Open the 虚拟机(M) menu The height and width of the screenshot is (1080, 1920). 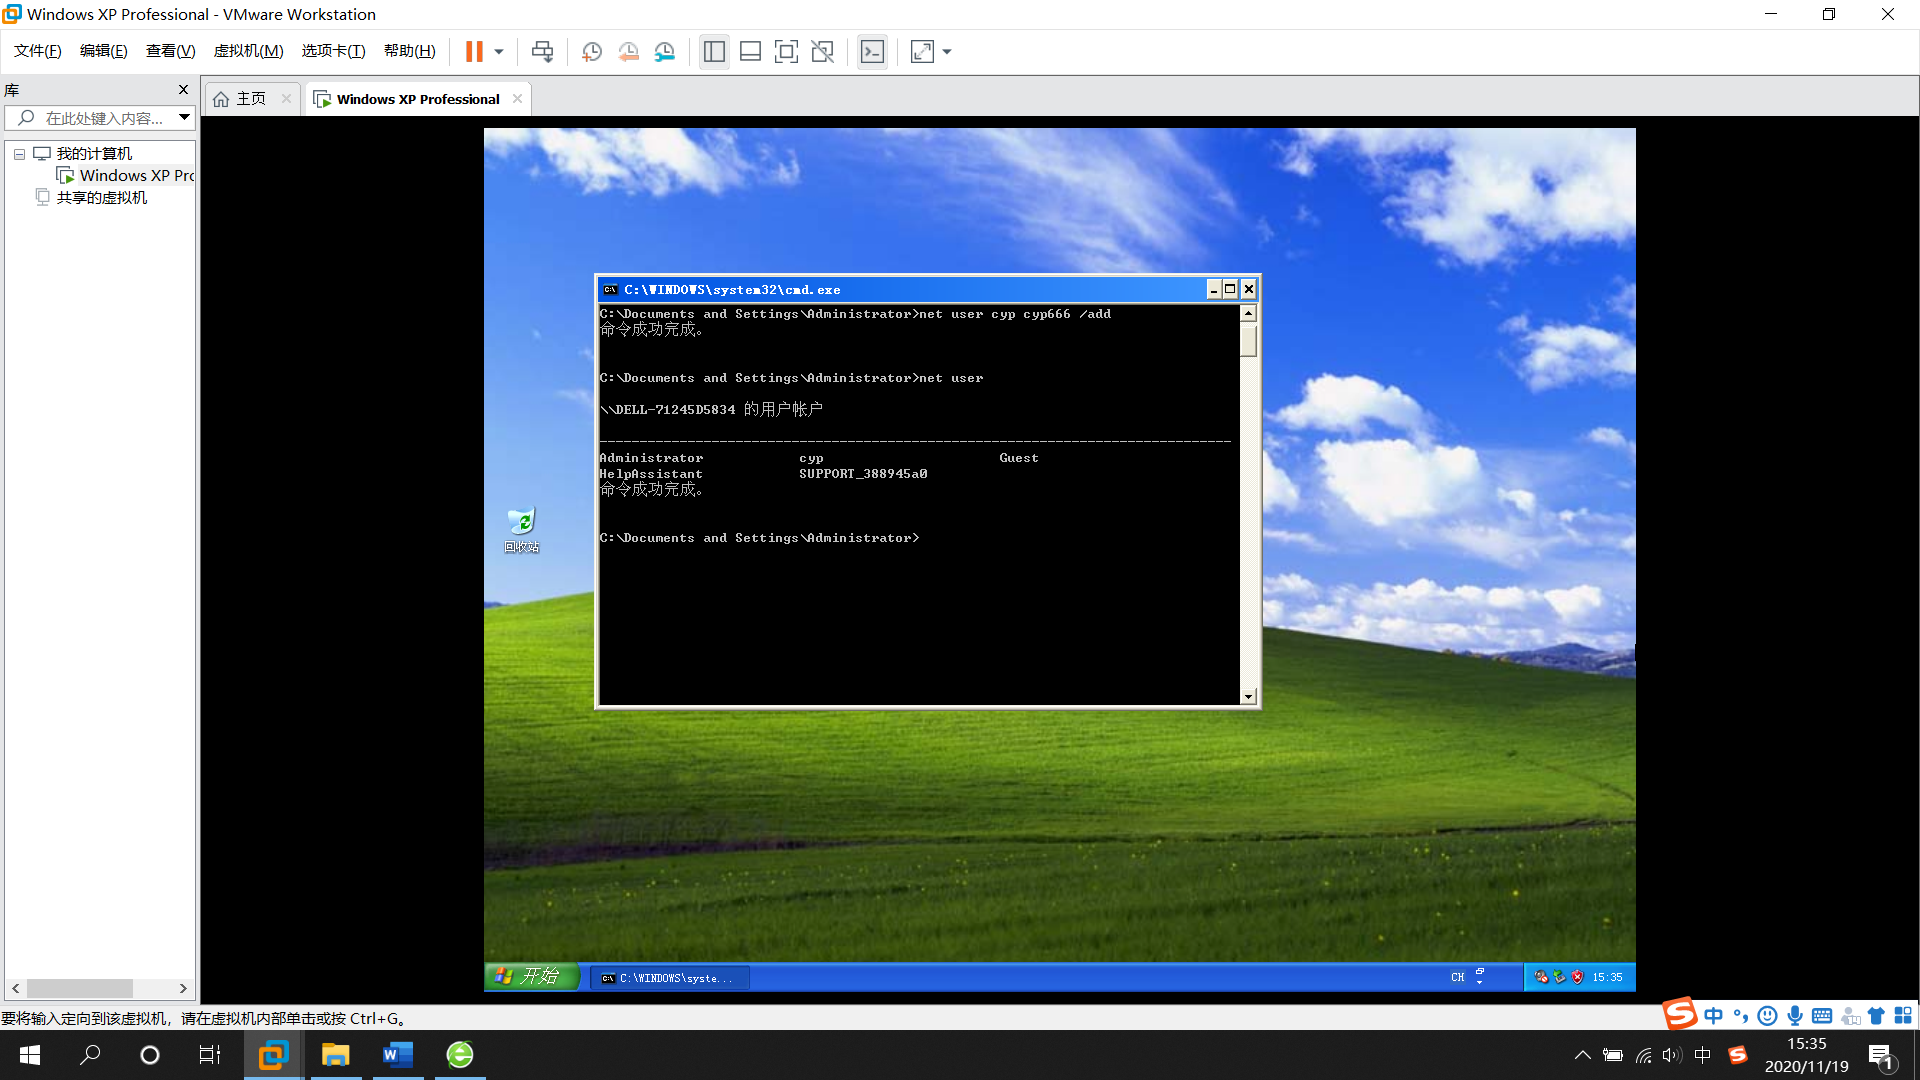pyautogui.click(x=248, y=51)
